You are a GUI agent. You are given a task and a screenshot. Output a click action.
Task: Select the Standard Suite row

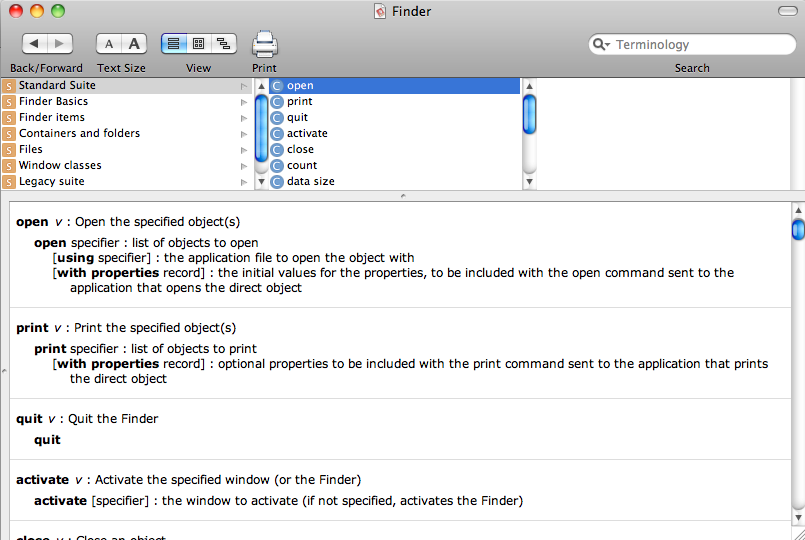pyautogui.click(x=127, y=86)
